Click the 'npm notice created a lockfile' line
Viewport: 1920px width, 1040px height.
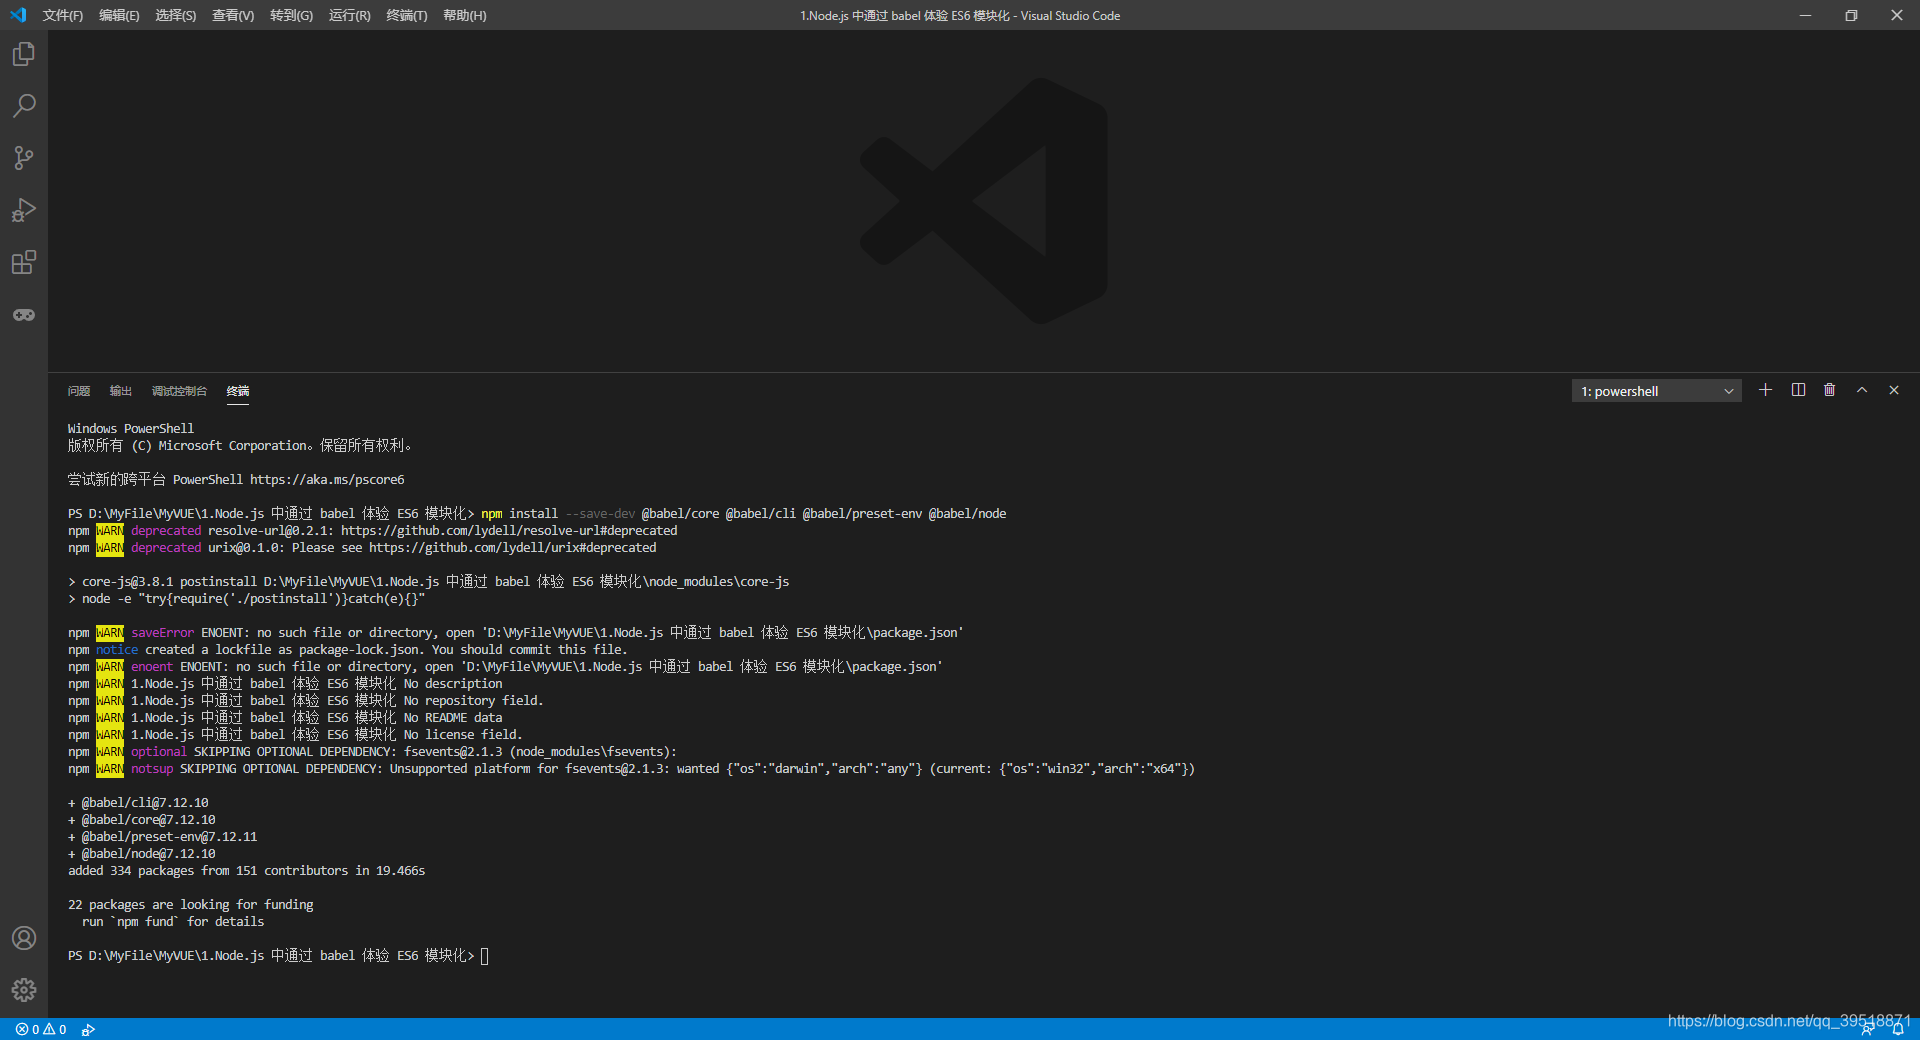[348, 650]
